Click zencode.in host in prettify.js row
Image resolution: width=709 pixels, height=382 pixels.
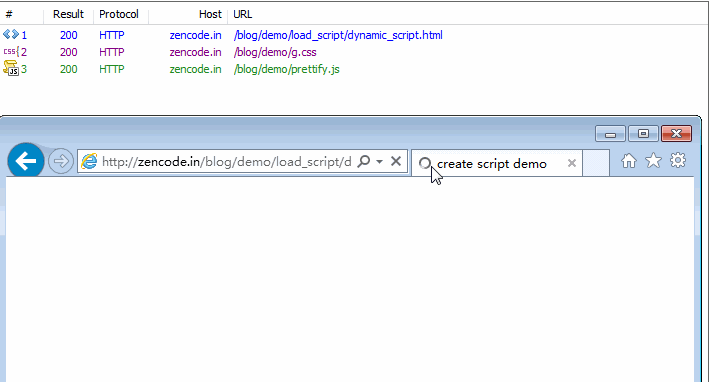[195, 69]
